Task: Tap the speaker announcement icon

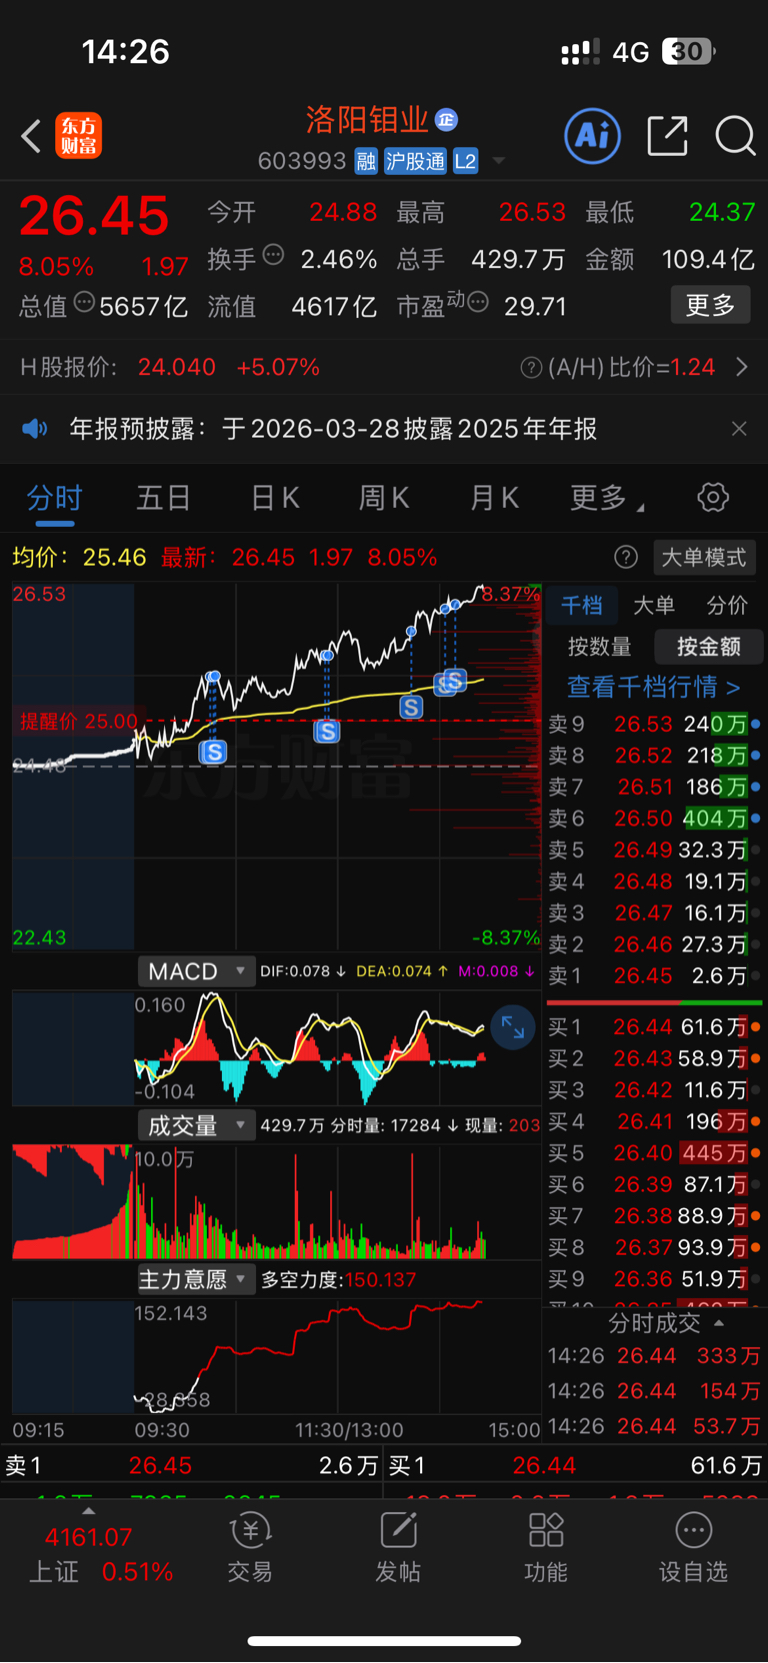Action: tap(35, 429)
